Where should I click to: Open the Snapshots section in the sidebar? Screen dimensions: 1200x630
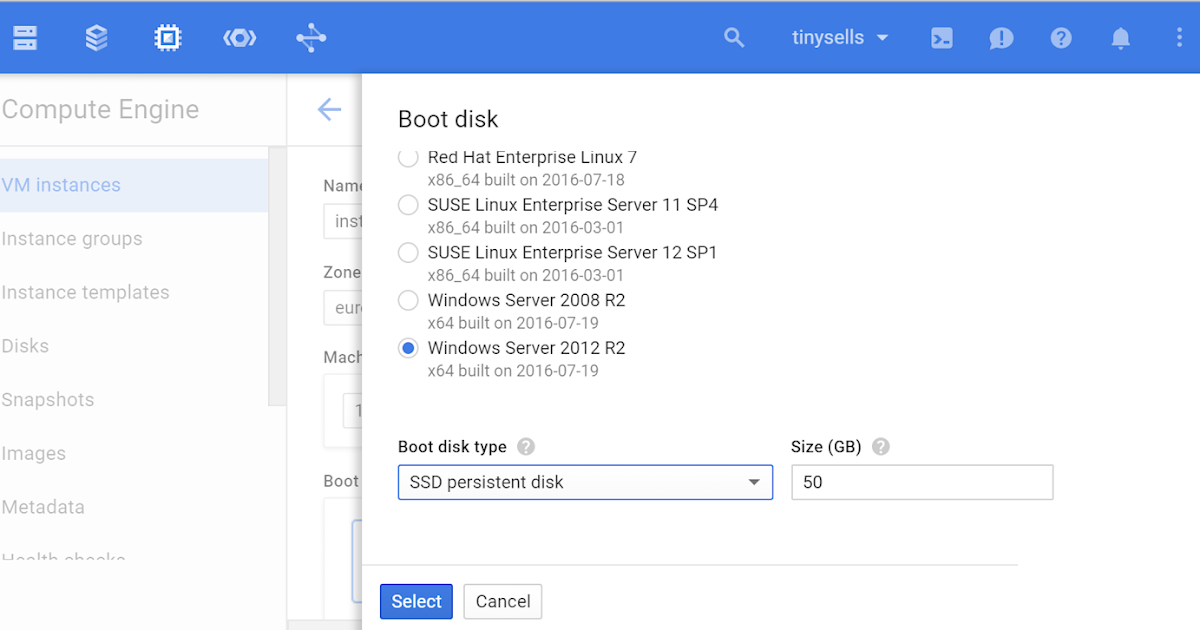click(48, 399)
